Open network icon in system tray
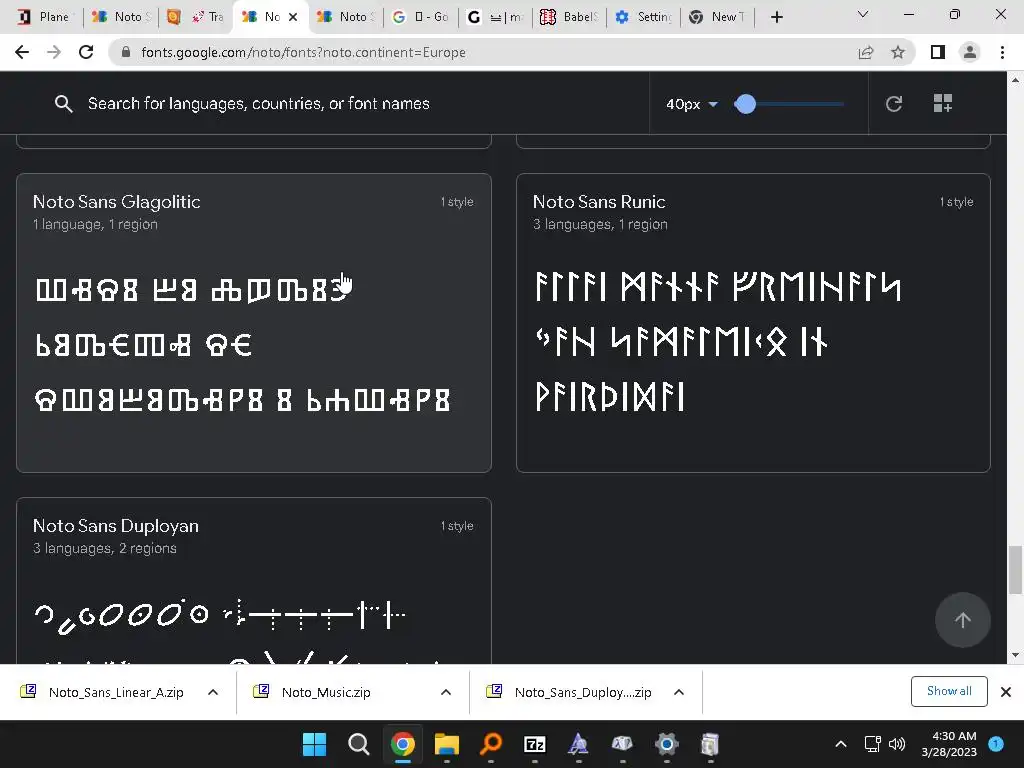 [x=872, y=744]
